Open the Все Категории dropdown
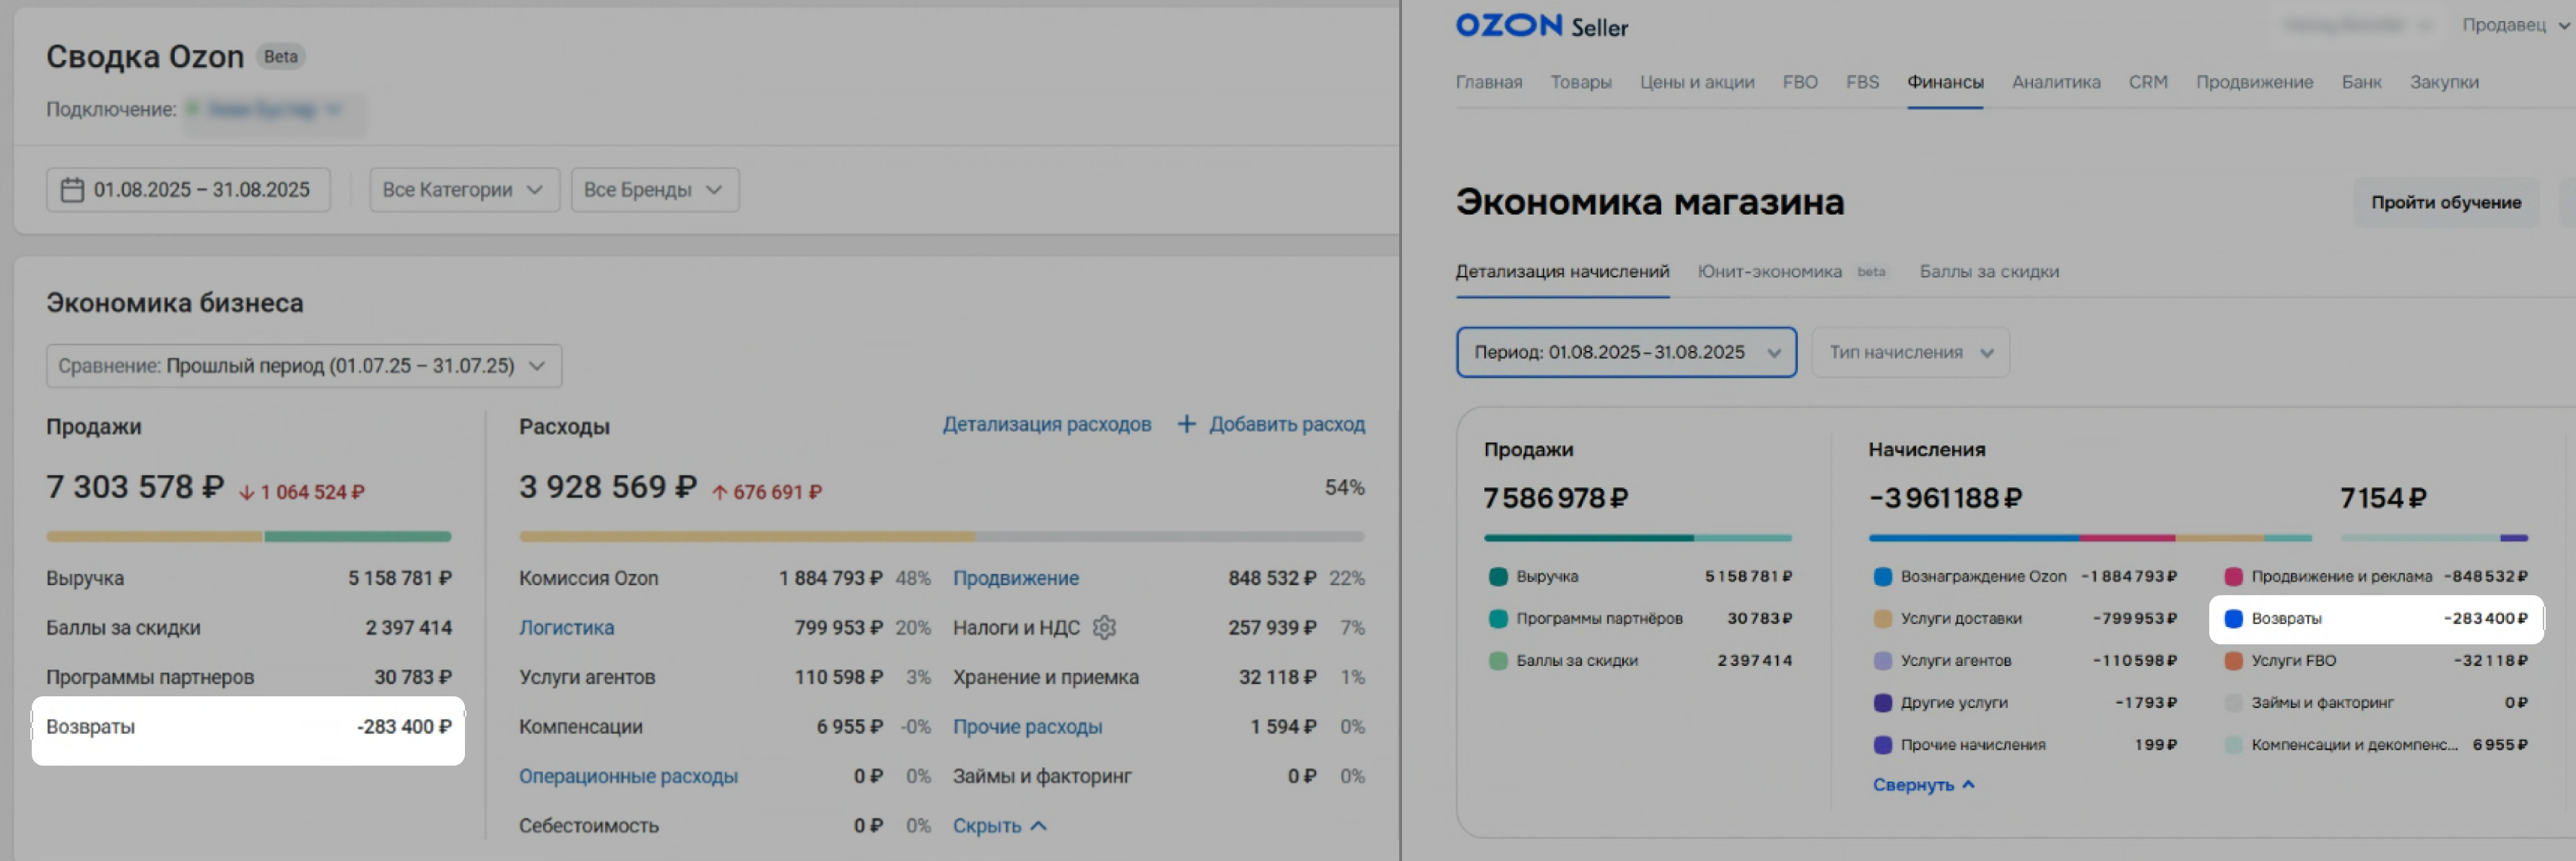Viewport: 2576px width, 861px height. [x=463, y=190]
